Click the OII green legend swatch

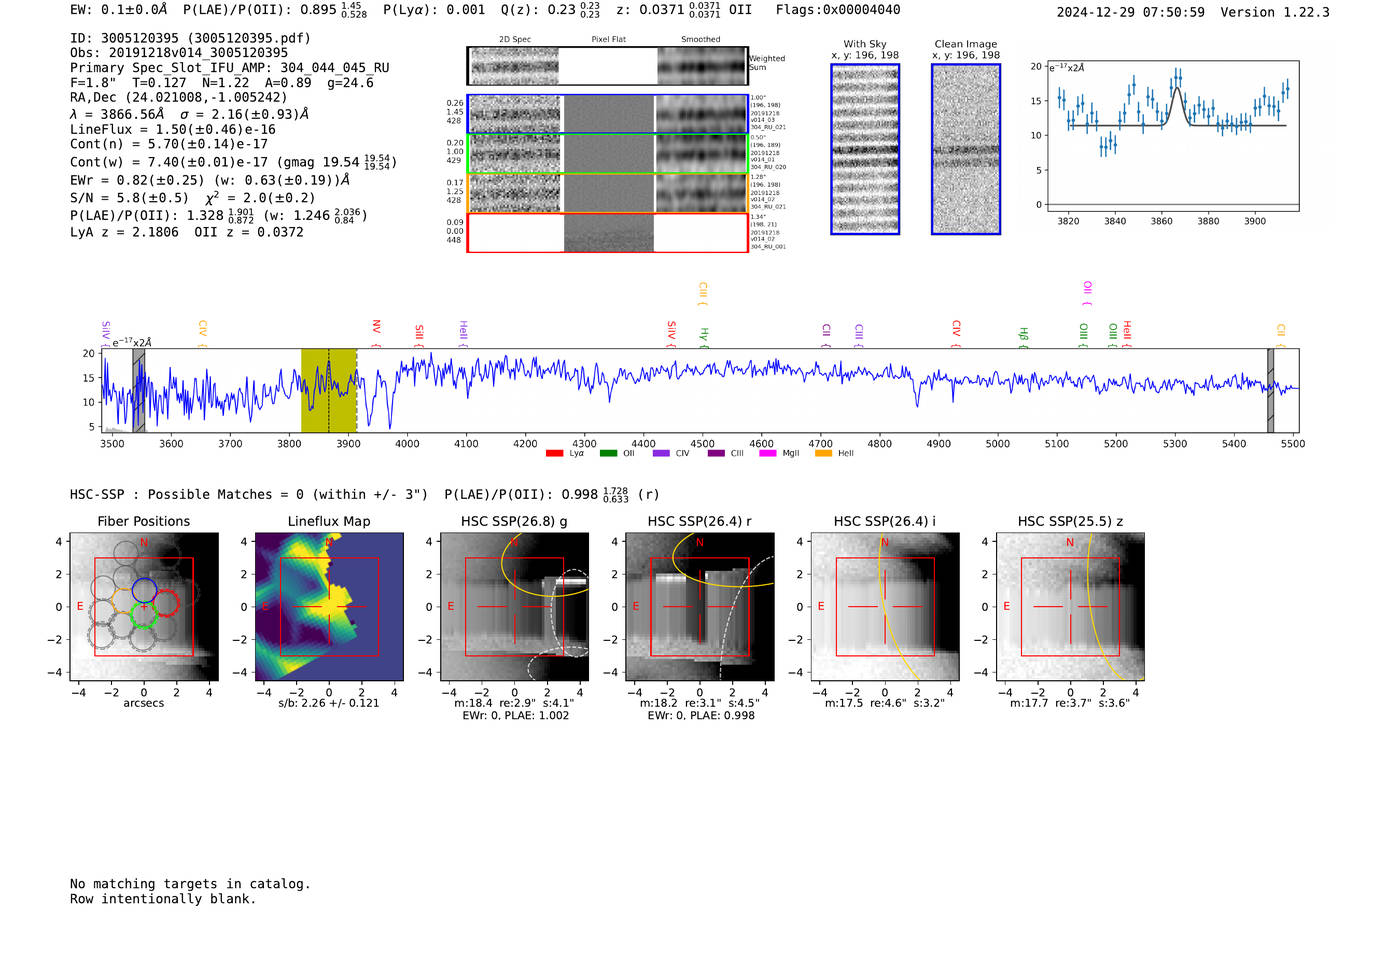[608, 453]
